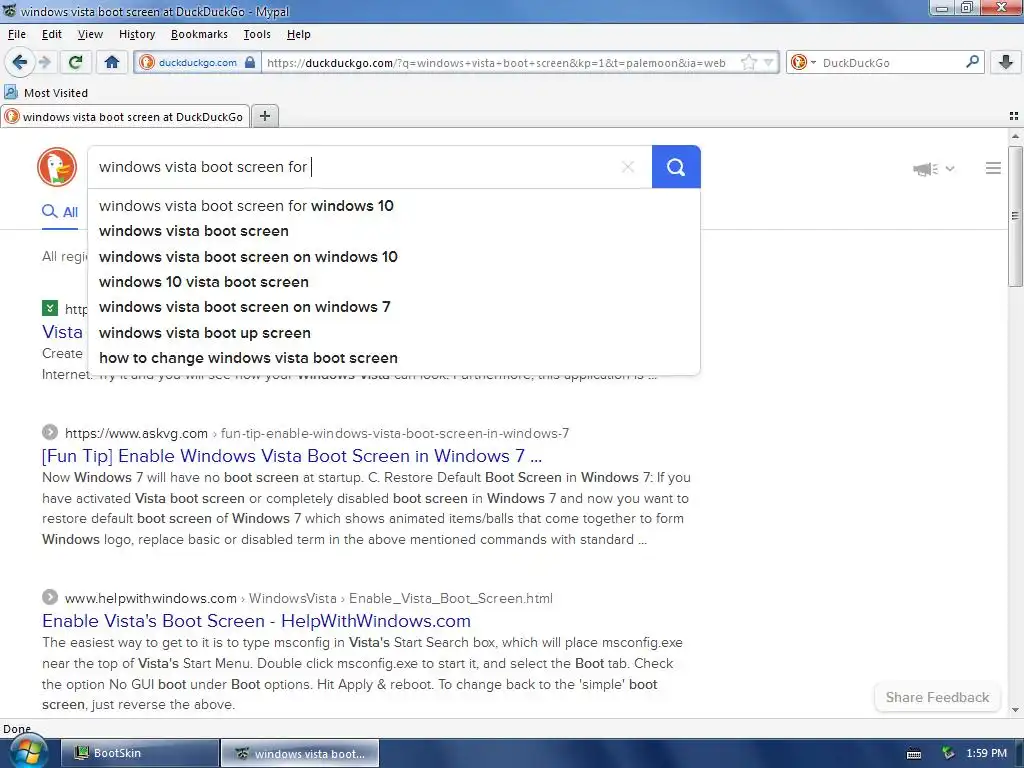The width and height of the screenshot is (1024, 768).
Task: Click the DuckDuckGo duck logo
Action: pyautogui.click(x=57, y=167)
